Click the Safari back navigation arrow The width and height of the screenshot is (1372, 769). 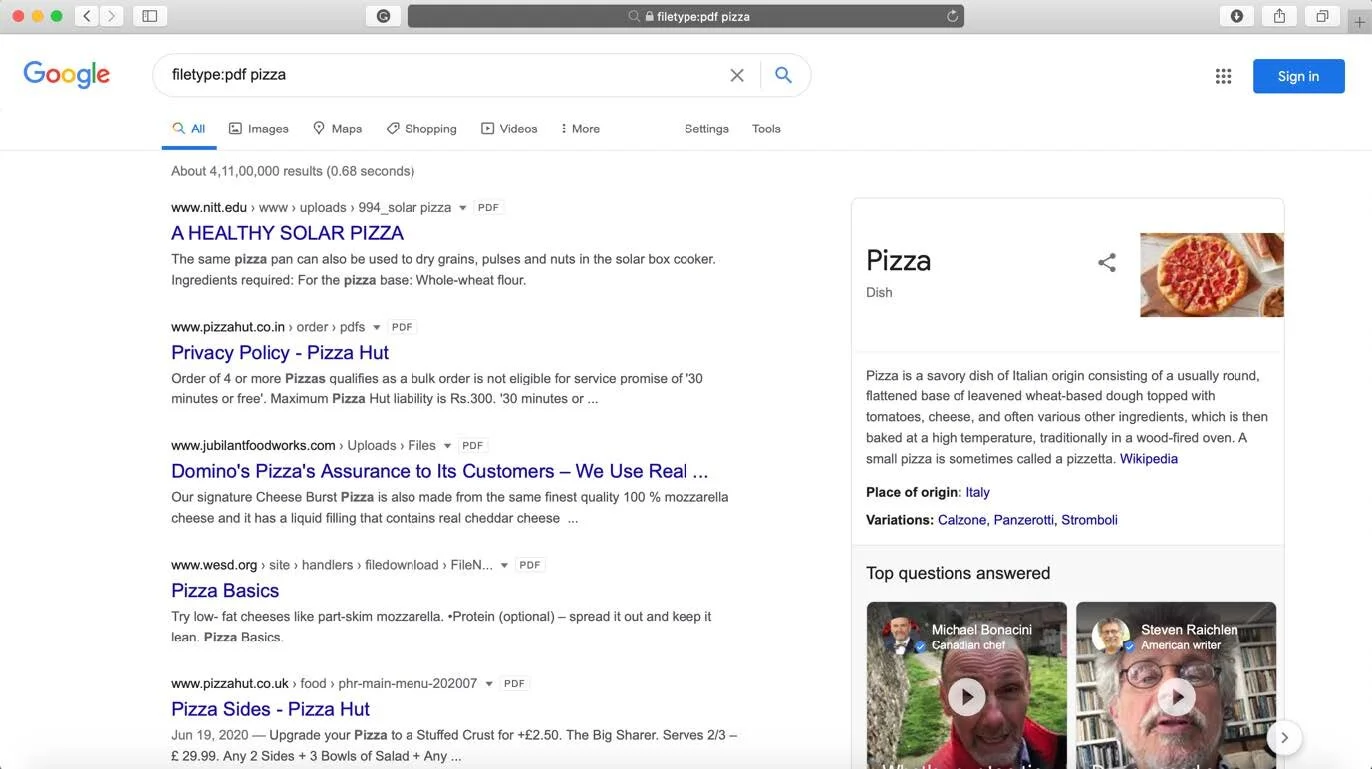pyautogui.click(x=87, y=16)
